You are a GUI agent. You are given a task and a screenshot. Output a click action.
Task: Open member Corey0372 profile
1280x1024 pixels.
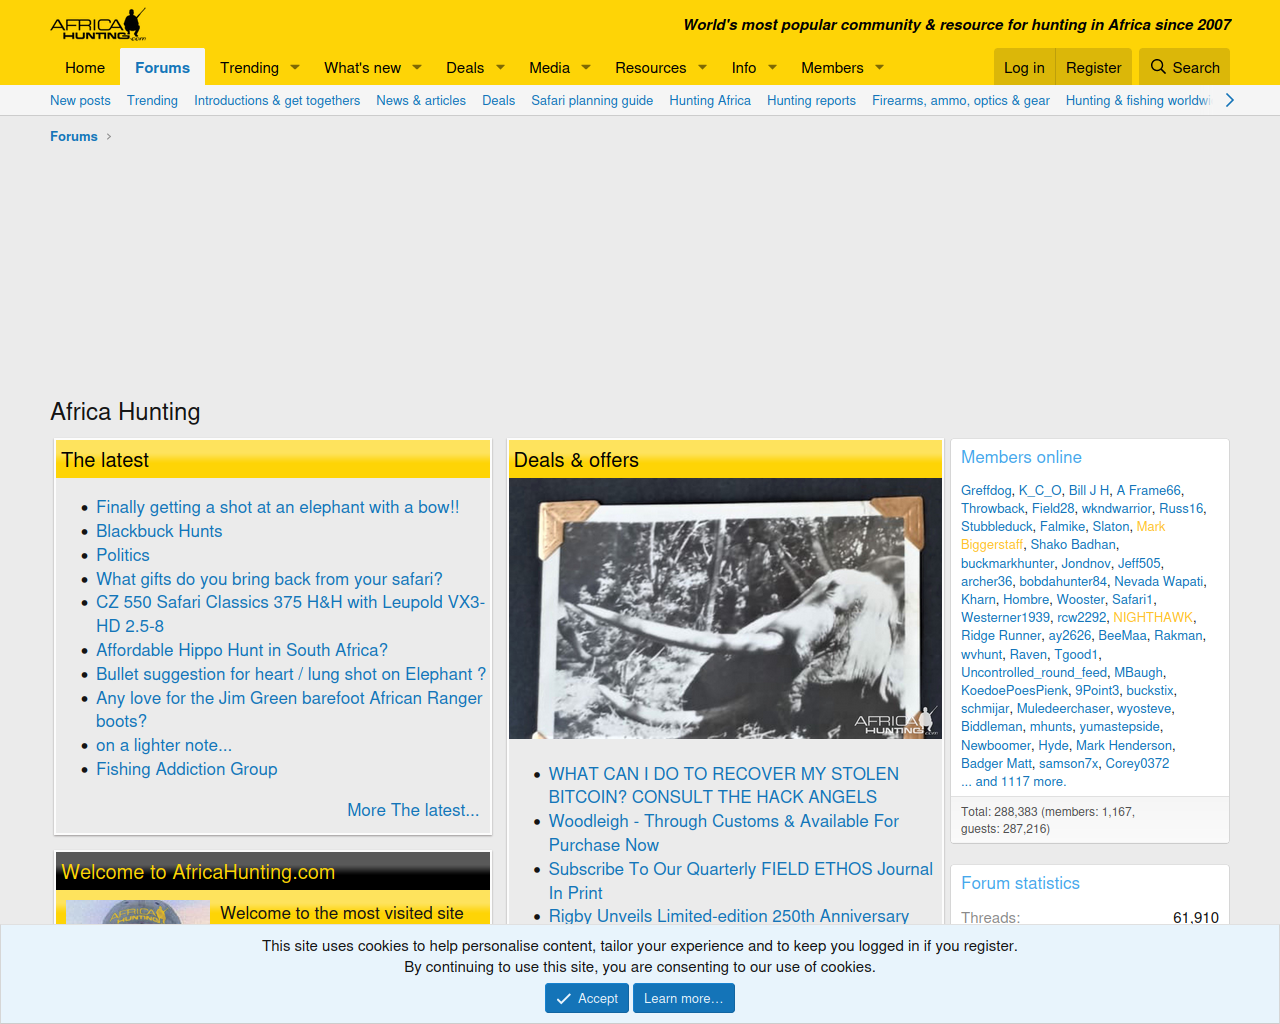click(1137, 763)
